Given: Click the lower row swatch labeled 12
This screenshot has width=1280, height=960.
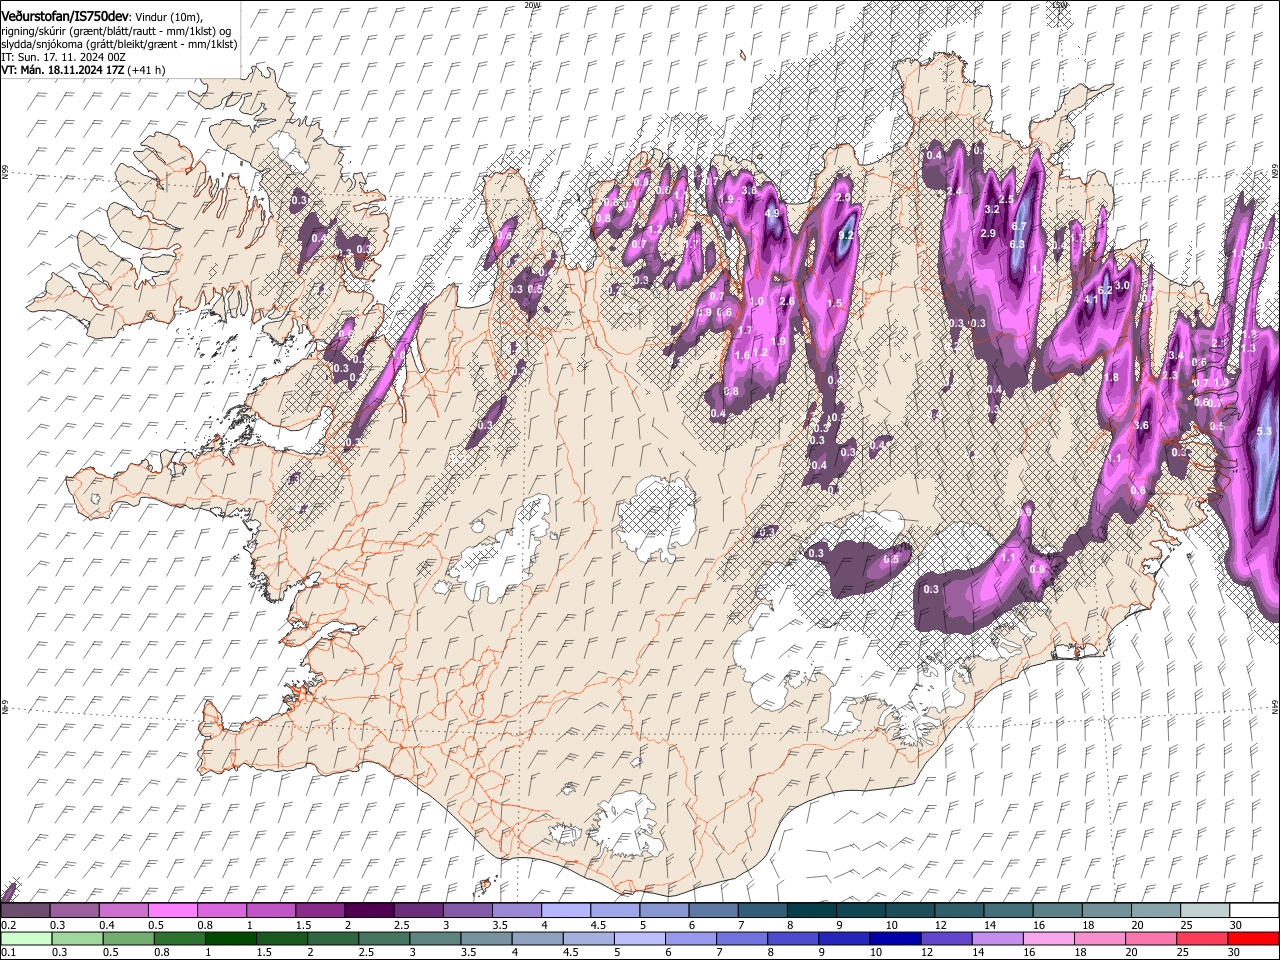Looking at the screenshot, I should coord(948,939).
